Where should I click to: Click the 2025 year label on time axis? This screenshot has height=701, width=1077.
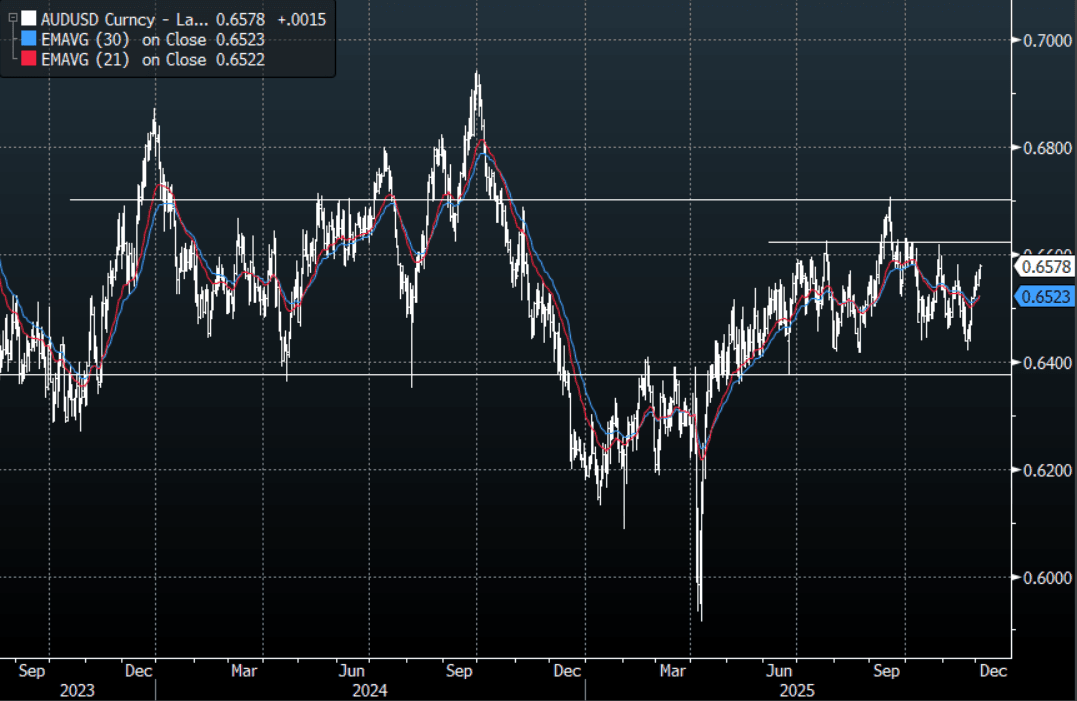797,690
